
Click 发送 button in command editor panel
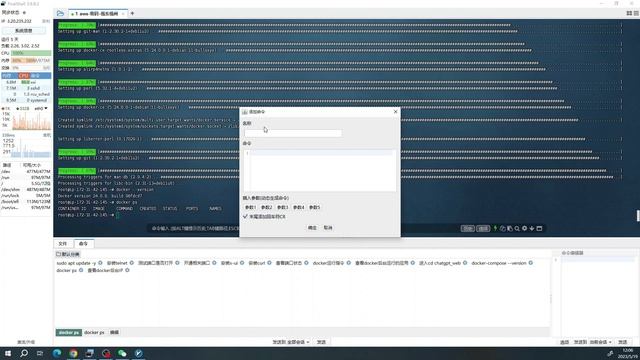(x=622, y=342)
